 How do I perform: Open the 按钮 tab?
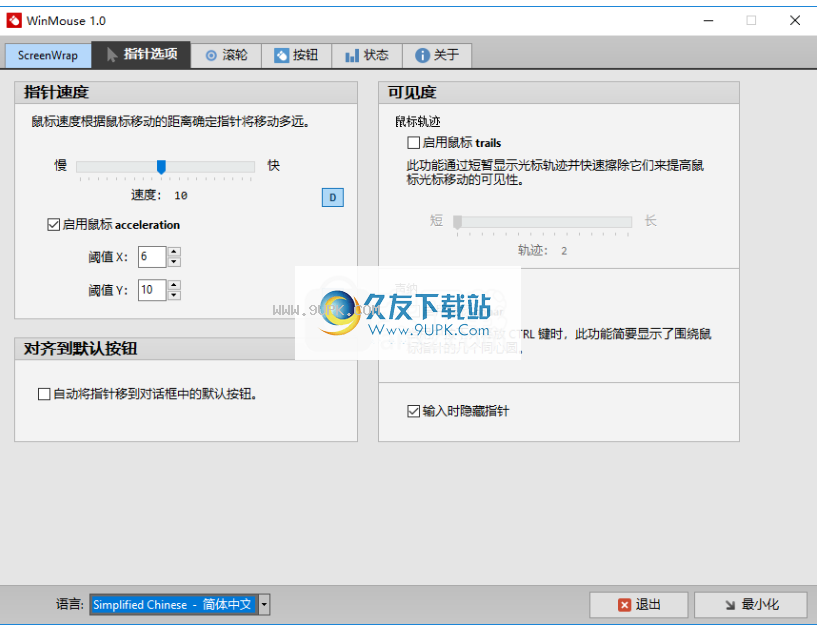pyautogui.click(x=296, y=55)
